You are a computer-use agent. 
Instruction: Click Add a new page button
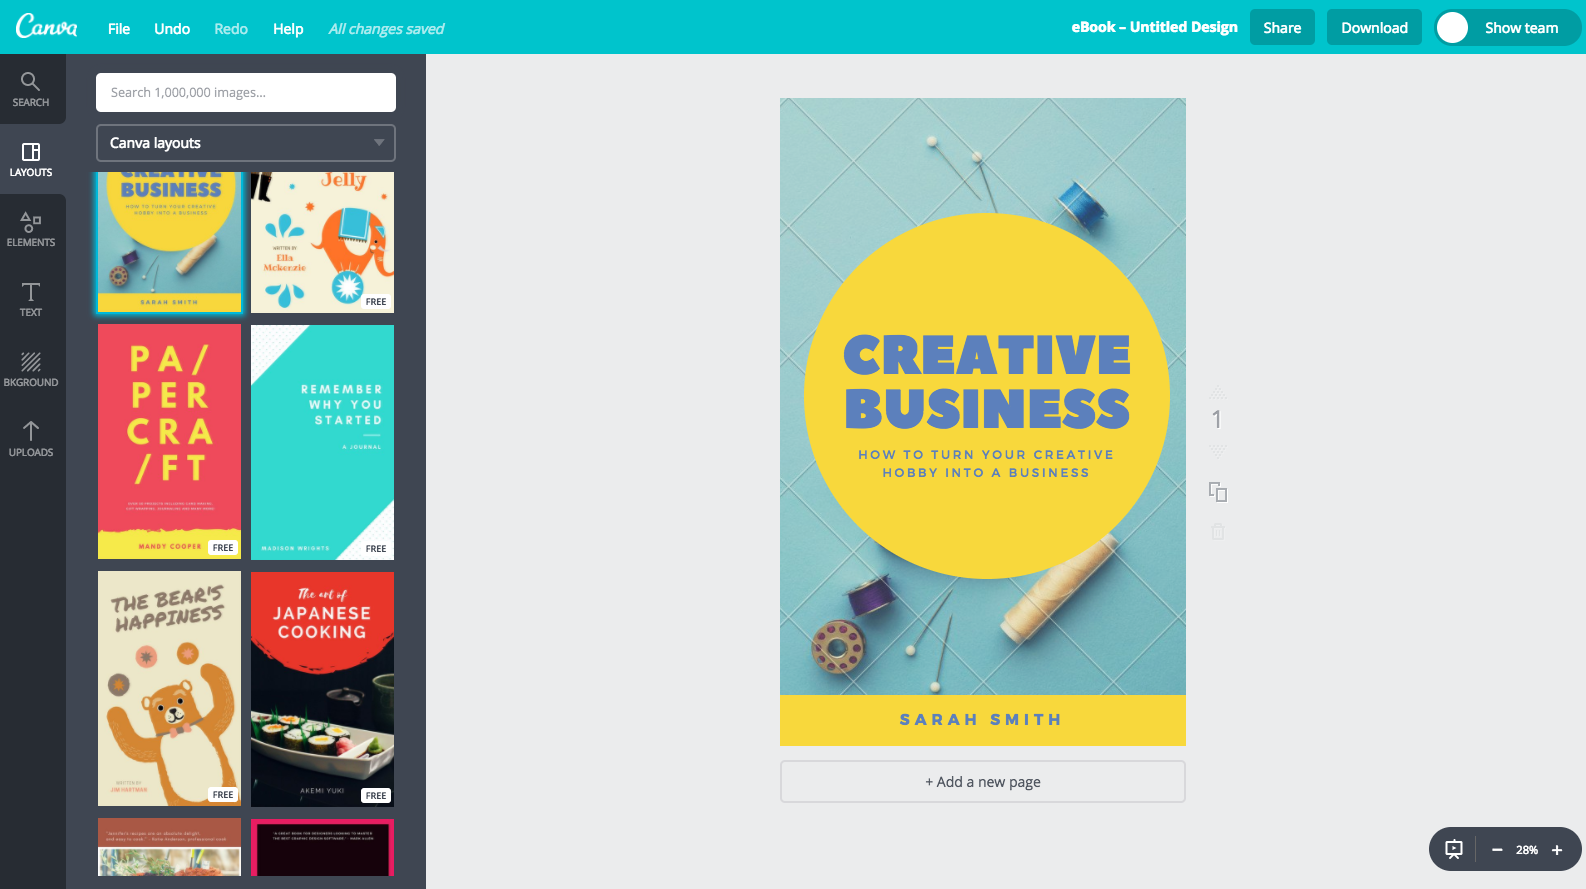tap(983, 782)
